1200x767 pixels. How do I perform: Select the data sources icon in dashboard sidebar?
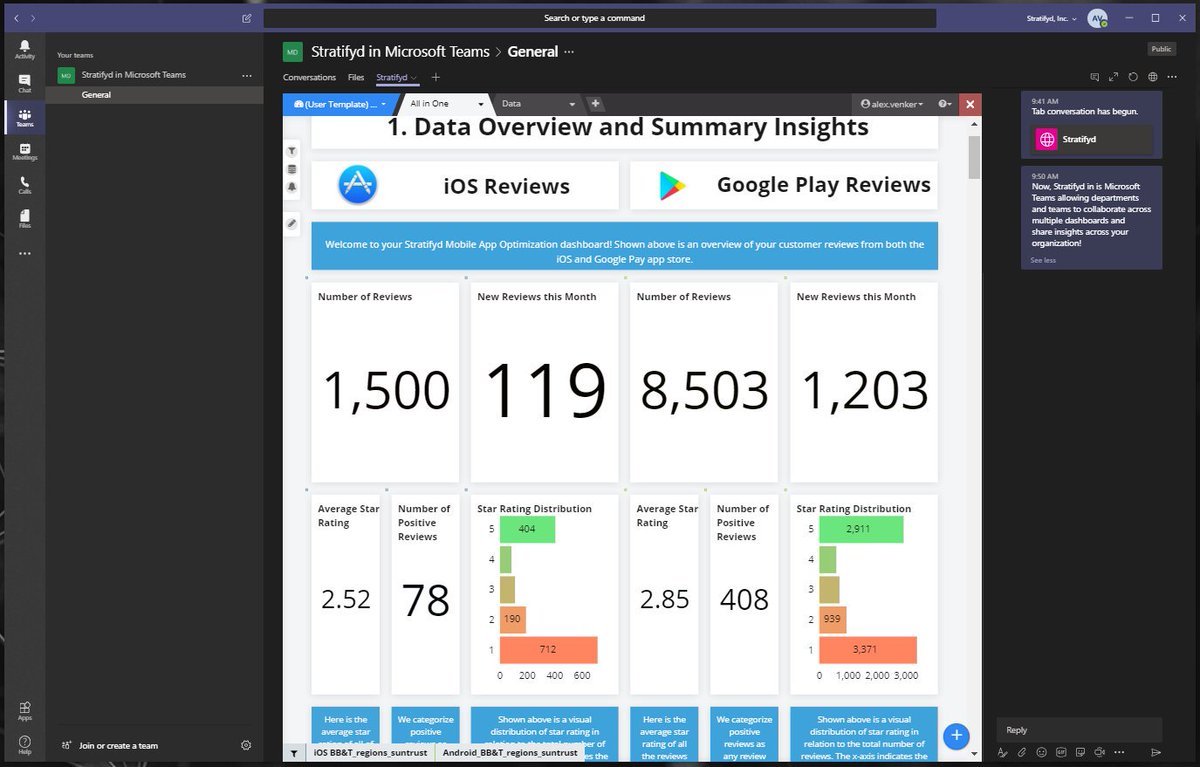292,169
